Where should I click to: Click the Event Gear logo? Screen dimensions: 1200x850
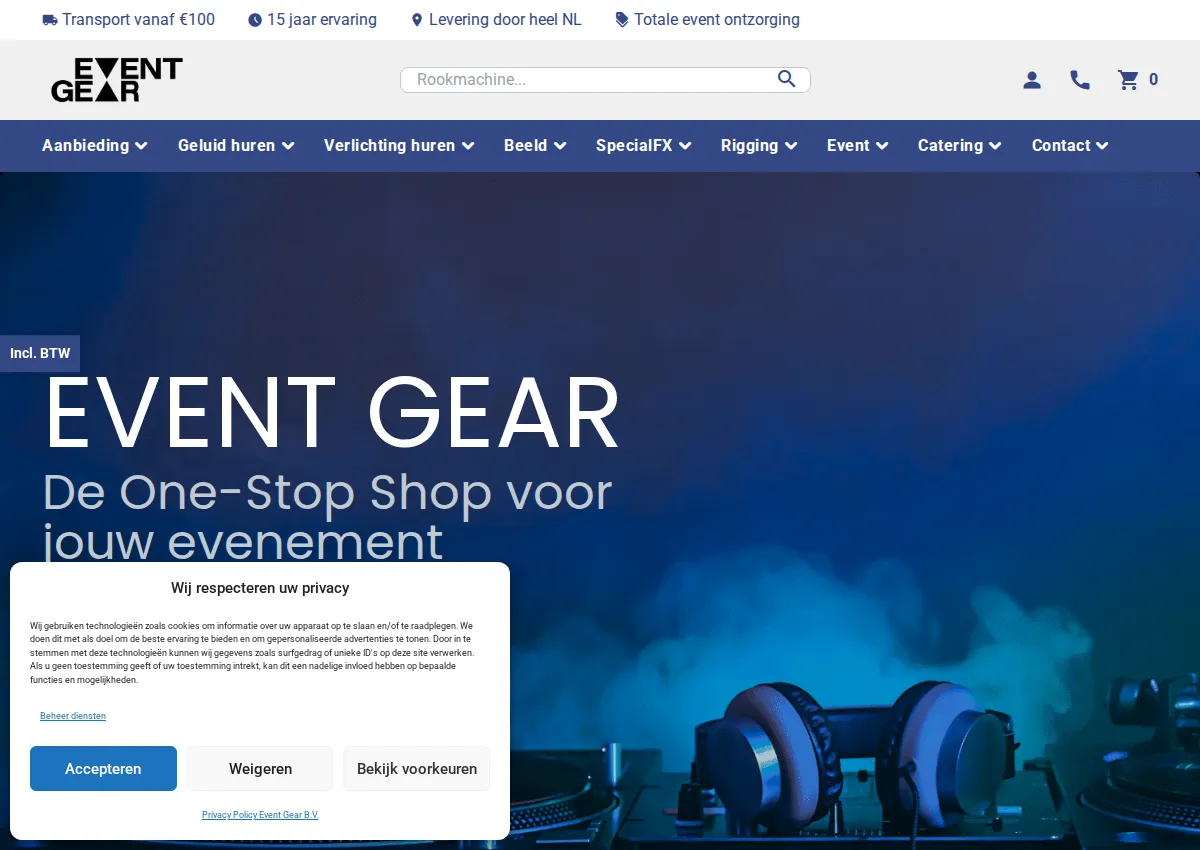[117, 80]
